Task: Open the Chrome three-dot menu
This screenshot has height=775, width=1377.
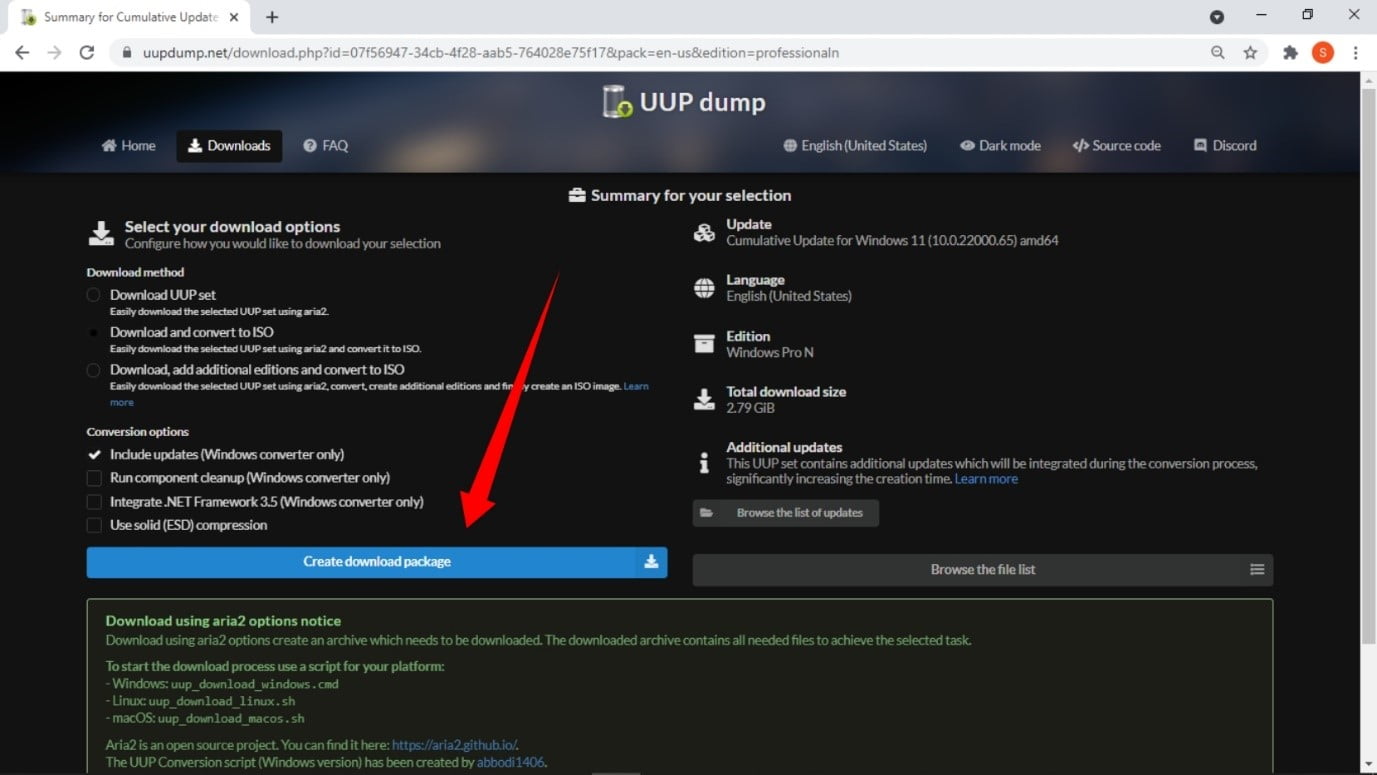Action: coord(1355,53)
